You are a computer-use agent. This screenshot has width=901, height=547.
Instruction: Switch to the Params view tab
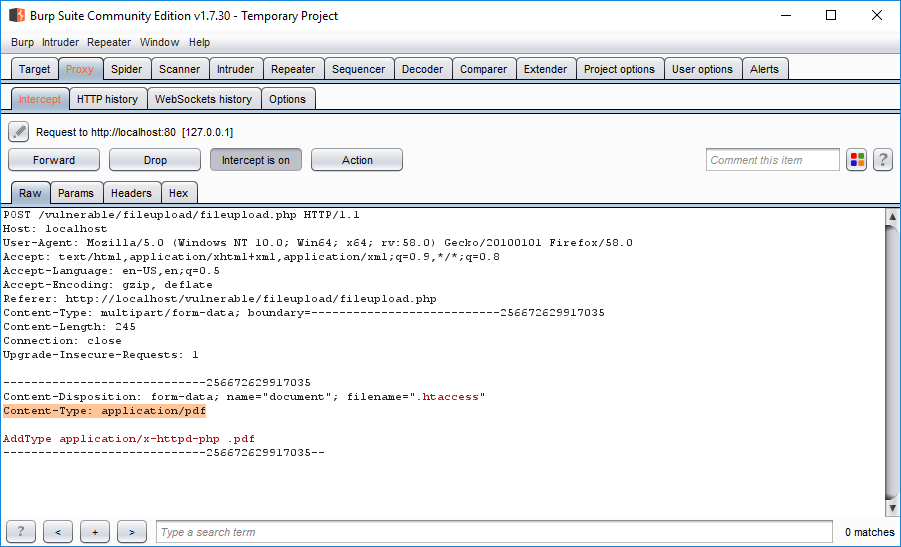[76, 193]
